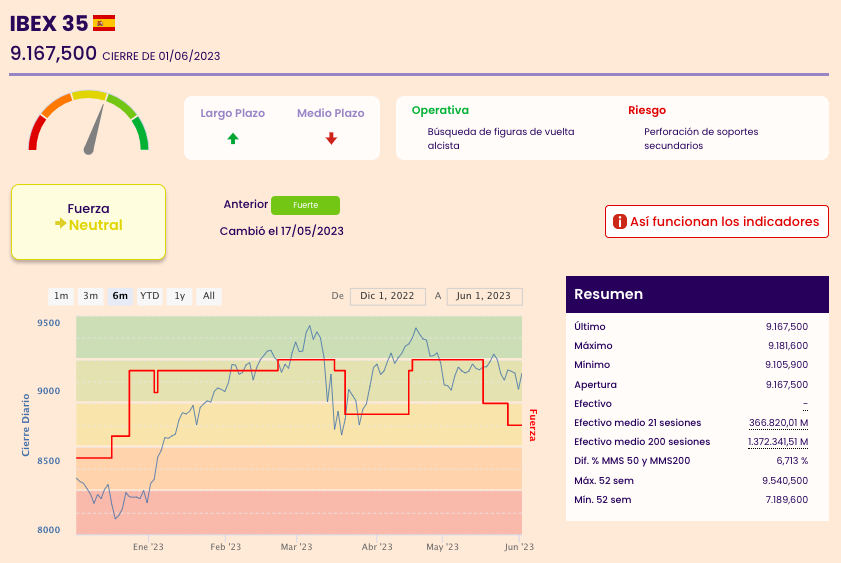Image resolution: width=841 pixels, height=563 pixels.
Task: Click the red down arrow under Medio Plazo
Action: [x=331, y=138]
